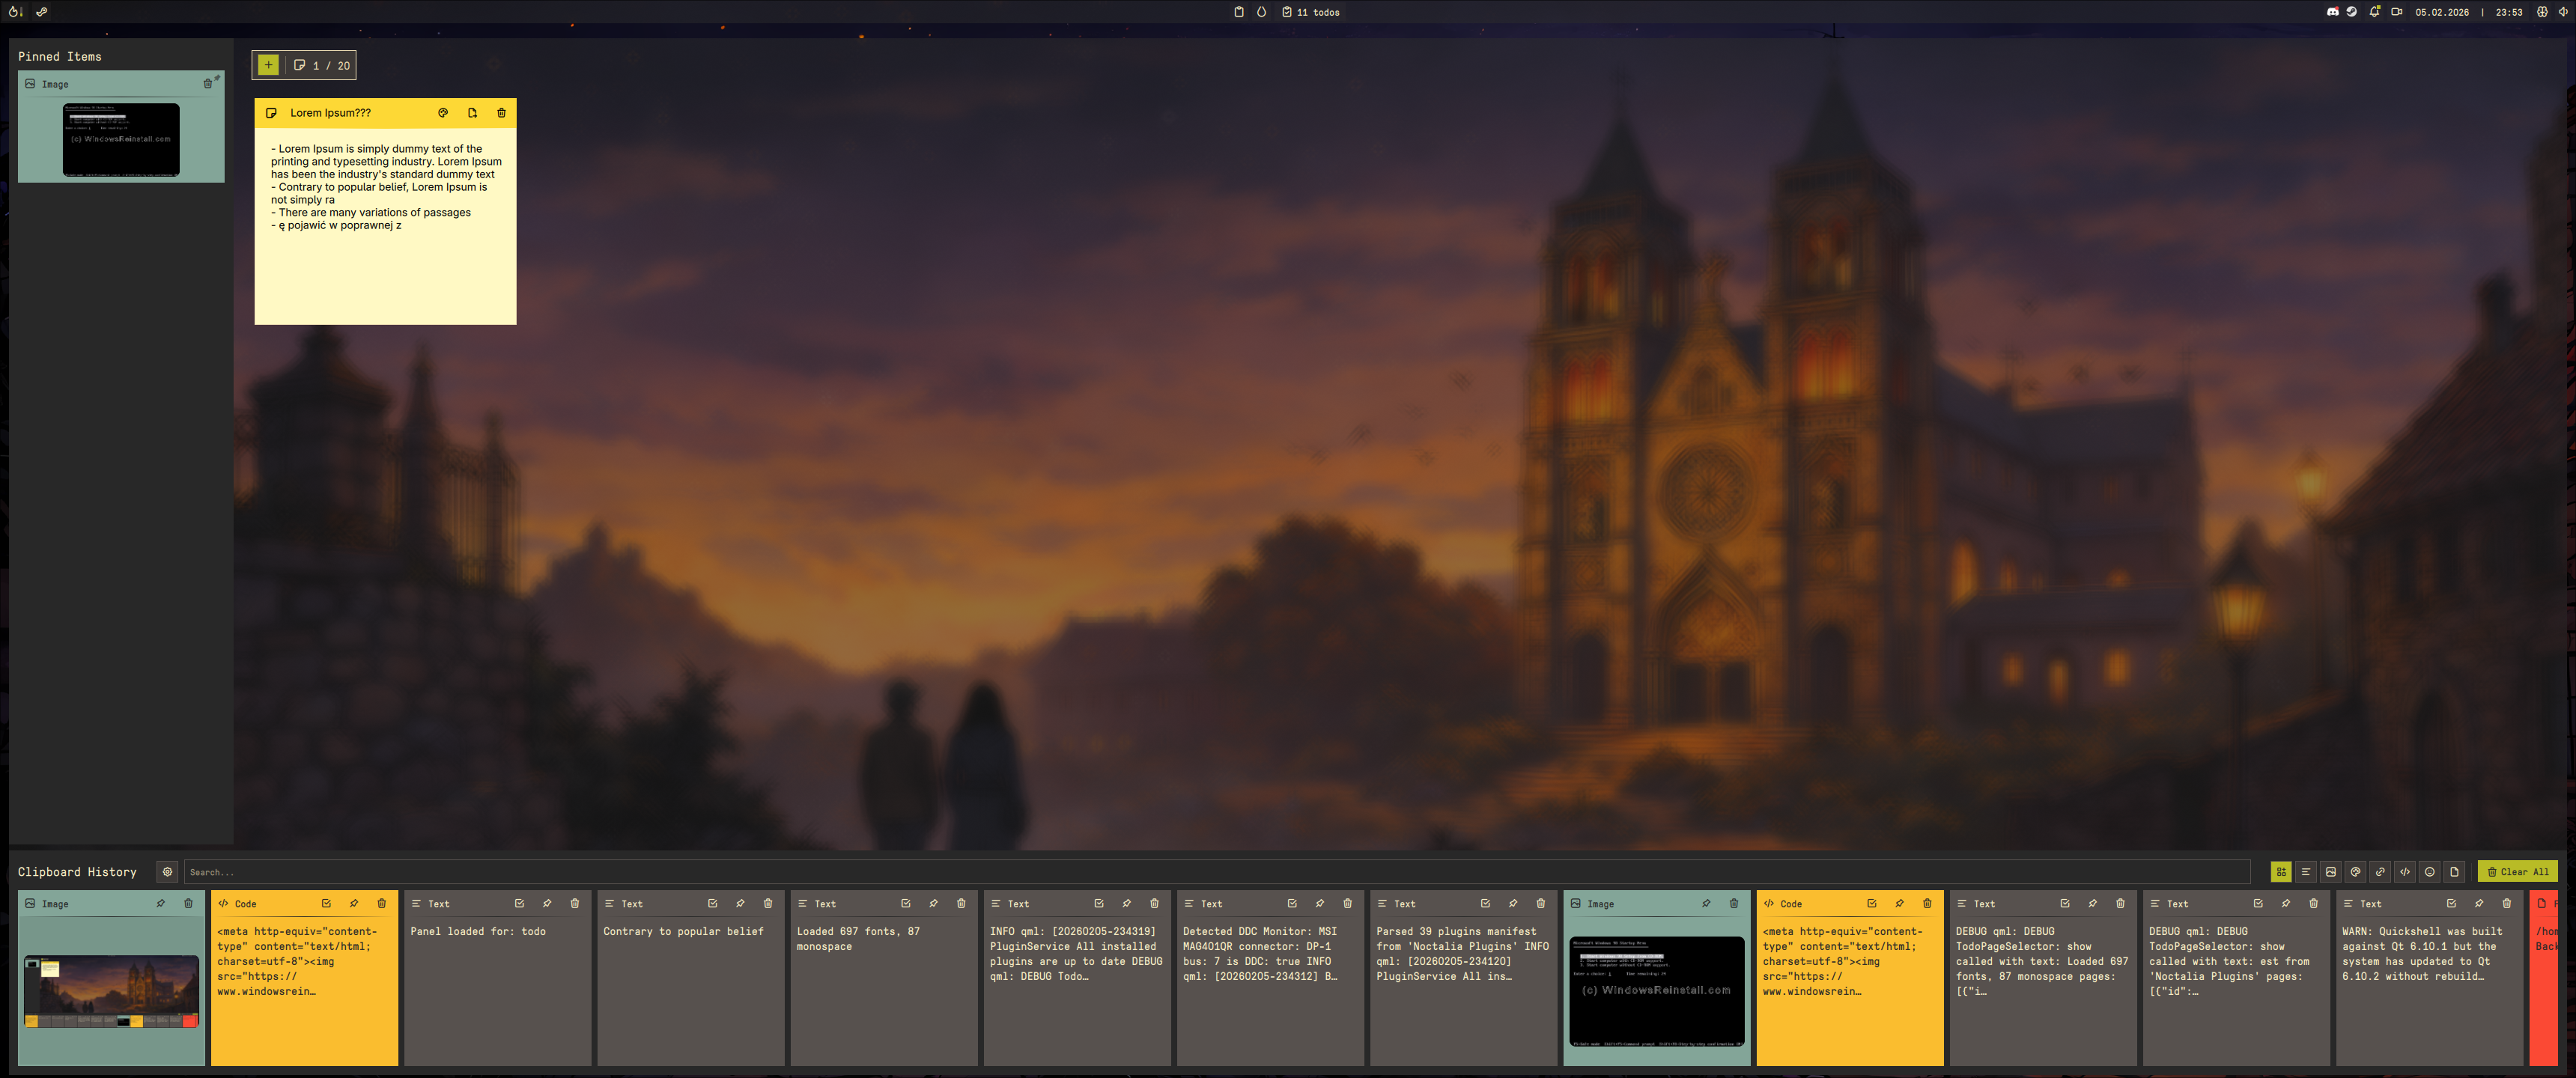Delete the Lorem Ipsum??? note
The height and width of the screenshot is (1078, 2576).
tap(501, 113)
